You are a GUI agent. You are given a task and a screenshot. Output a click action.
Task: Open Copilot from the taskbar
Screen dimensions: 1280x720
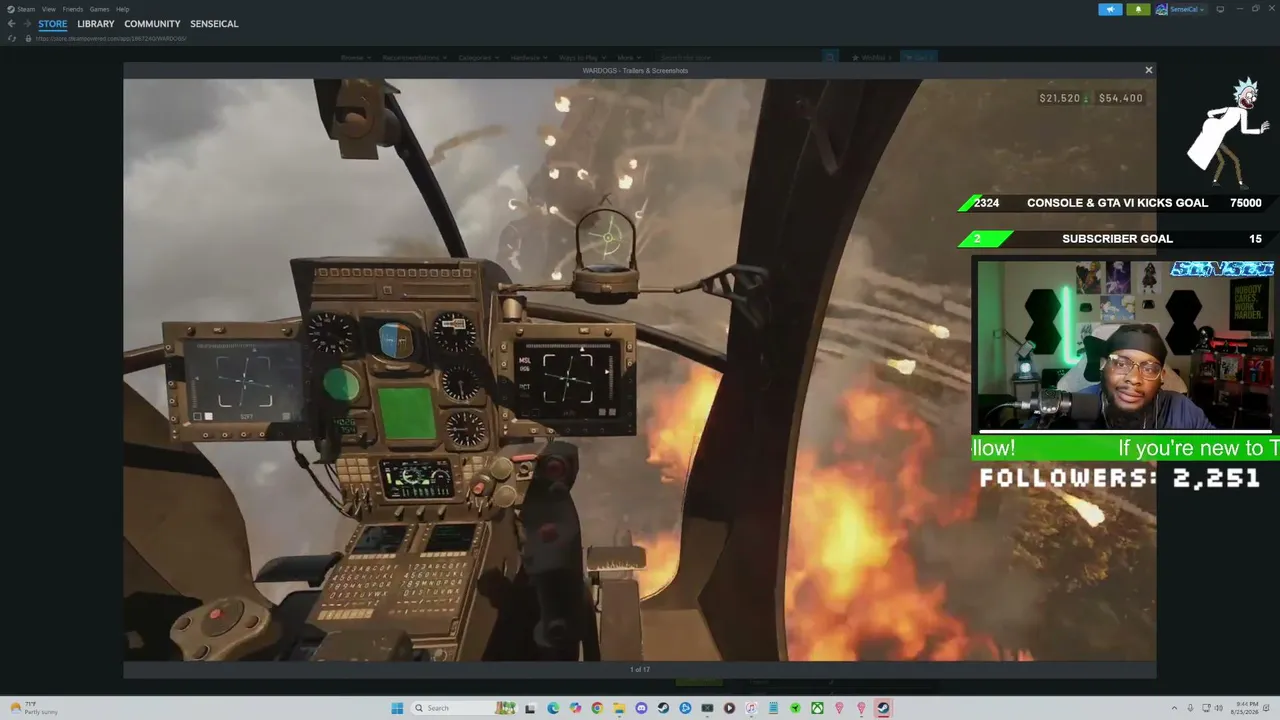575,708
